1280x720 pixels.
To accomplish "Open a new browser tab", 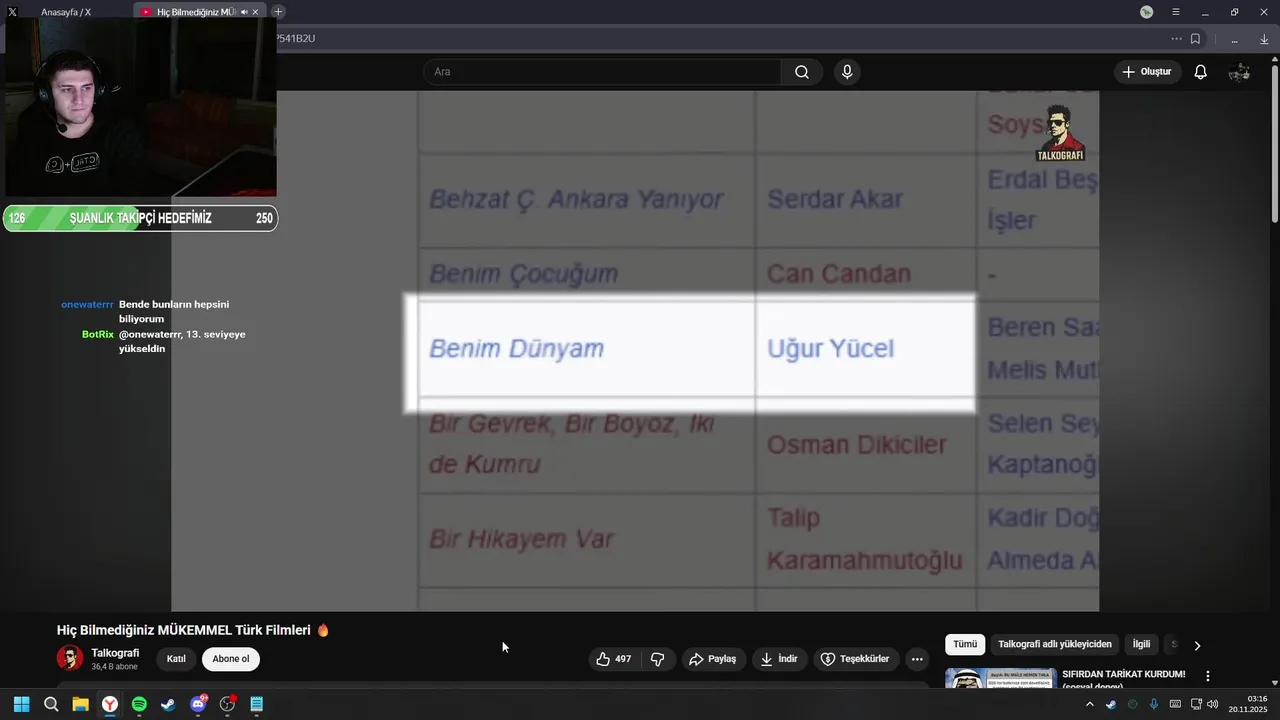I will tap(278, 12).
